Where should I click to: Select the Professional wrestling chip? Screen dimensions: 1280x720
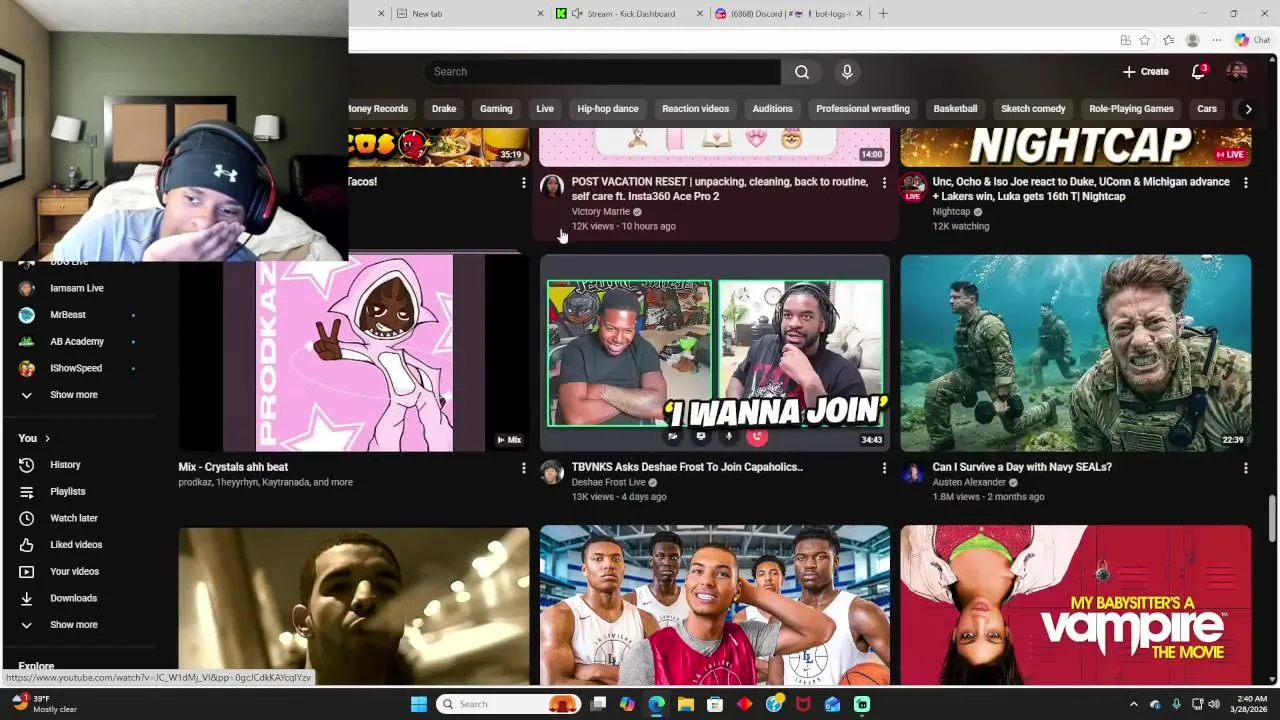click(x=863, y=109)
